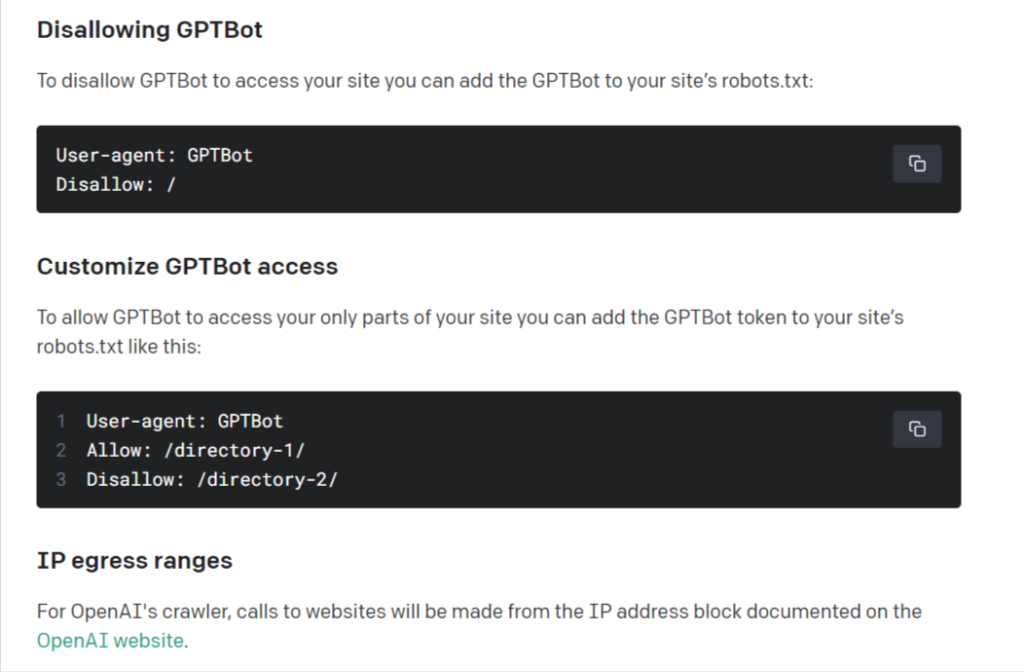Click the 'For OpenAI's crawler' sentence
1024x672 pixels.
(x=479, y=626)
